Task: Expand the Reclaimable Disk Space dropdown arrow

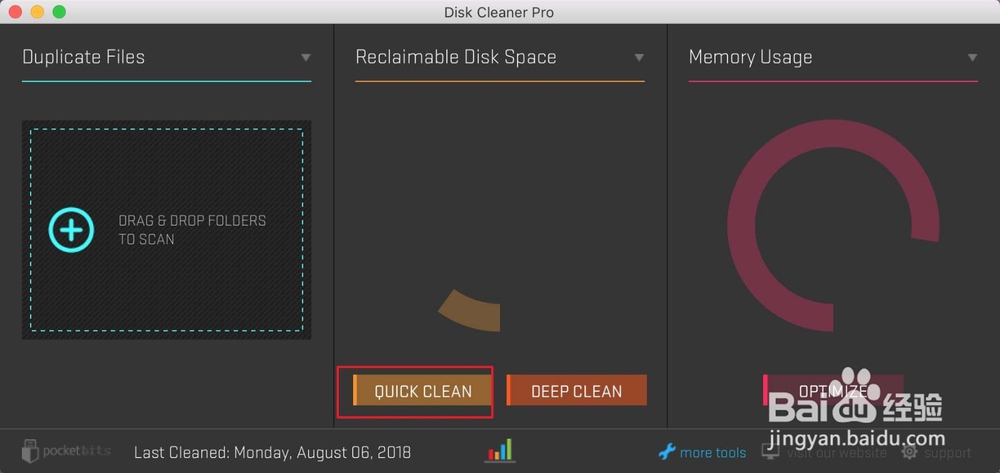Action: (639, 58)
